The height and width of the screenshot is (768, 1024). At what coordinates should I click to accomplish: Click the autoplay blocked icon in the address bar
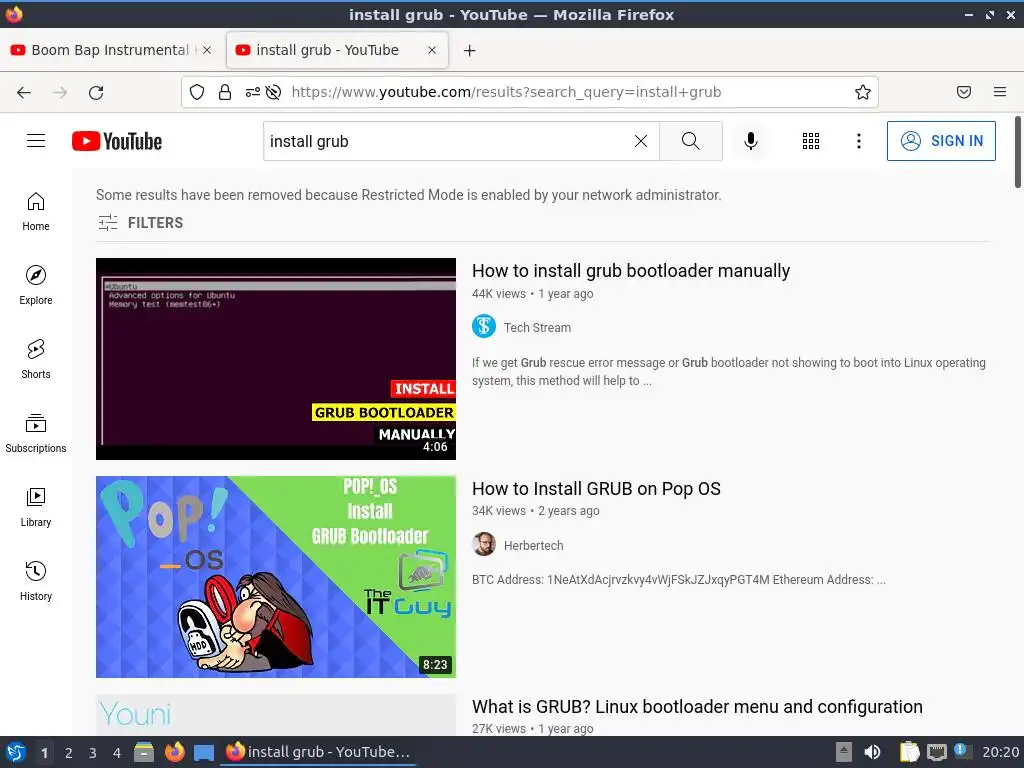pyautogui.click(x=274, y=92)
